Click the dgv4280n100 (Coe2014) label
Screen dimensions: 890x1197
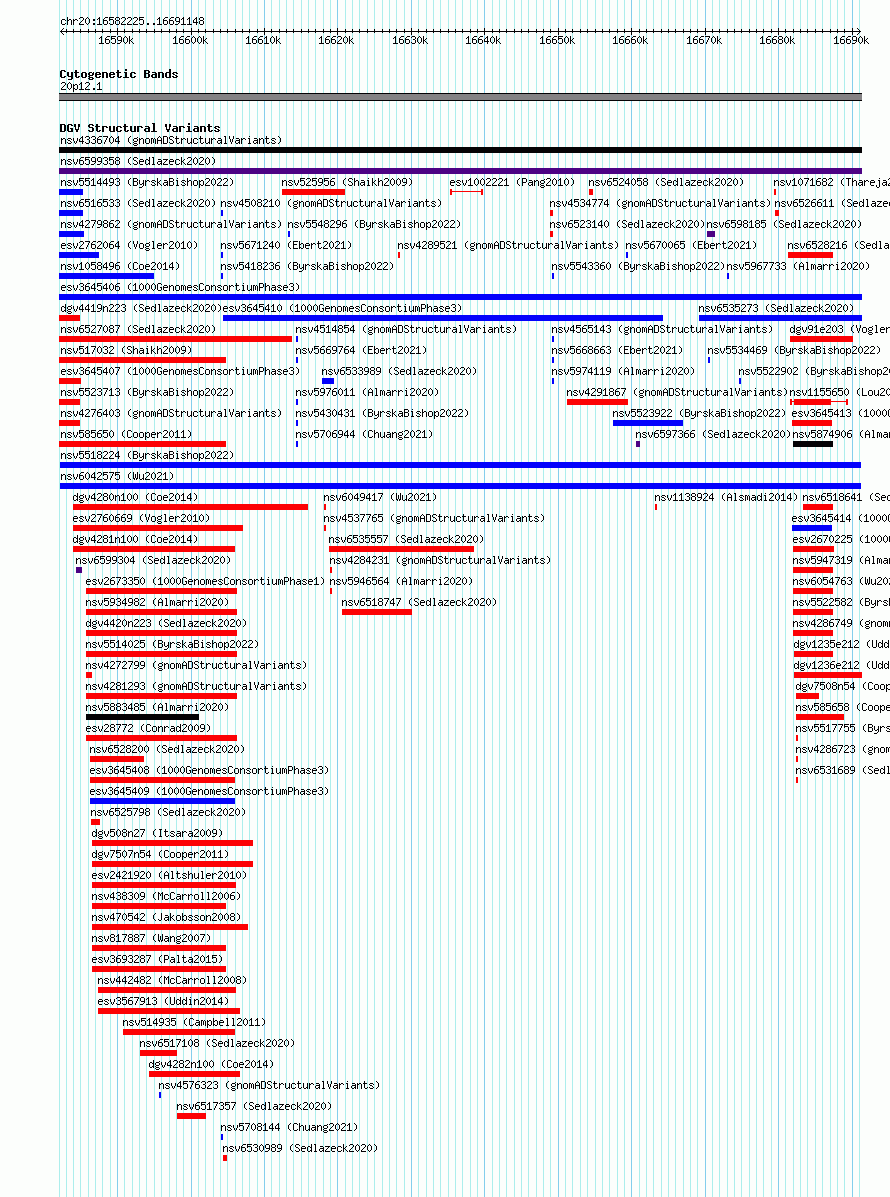coord(135,497)
